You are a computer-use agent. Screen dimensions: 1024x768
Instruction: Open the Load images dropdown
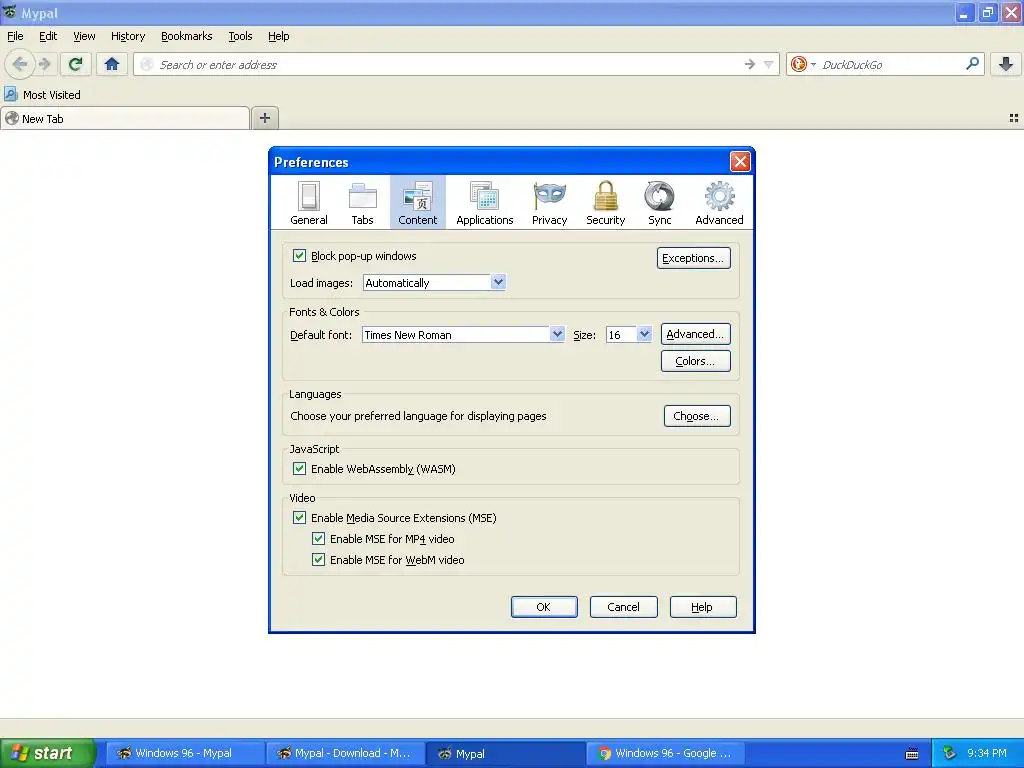[434, 282]
